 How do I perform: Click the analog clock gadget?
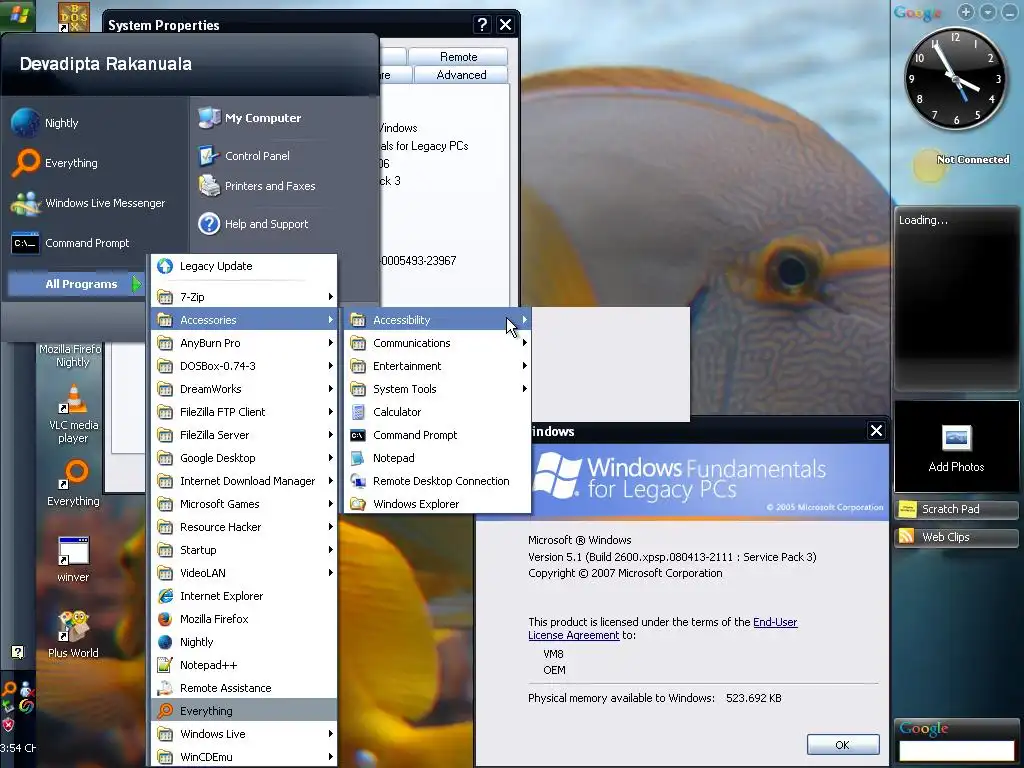[955, 80]
